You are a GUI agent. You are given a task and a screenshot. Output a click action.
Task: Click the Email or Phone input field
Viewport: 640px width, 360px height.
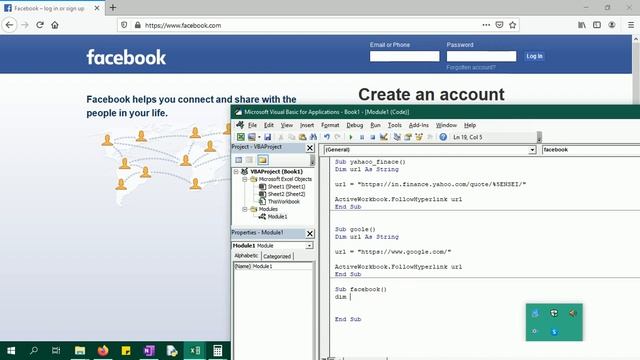click(x=404, y=56)
